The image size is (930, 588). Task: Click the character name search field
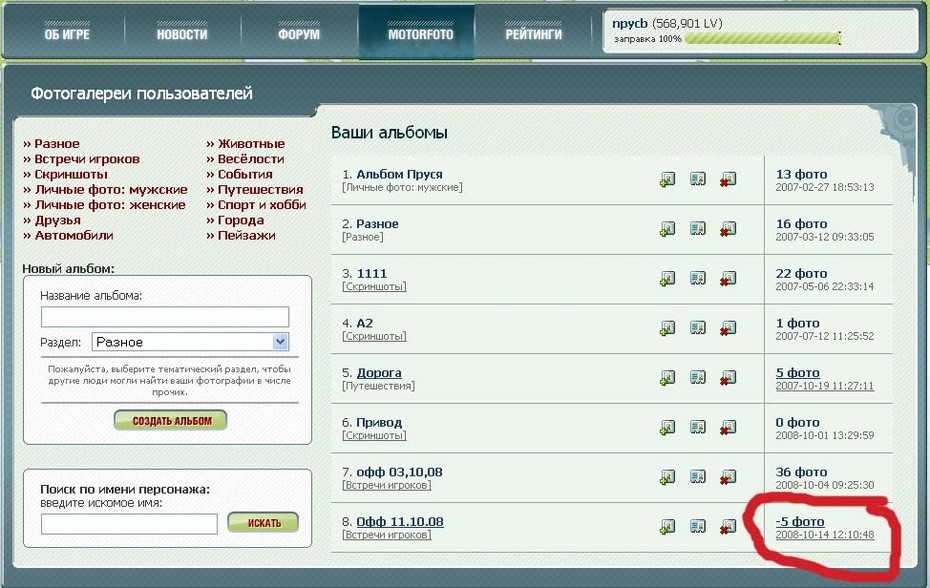(129, 523)
